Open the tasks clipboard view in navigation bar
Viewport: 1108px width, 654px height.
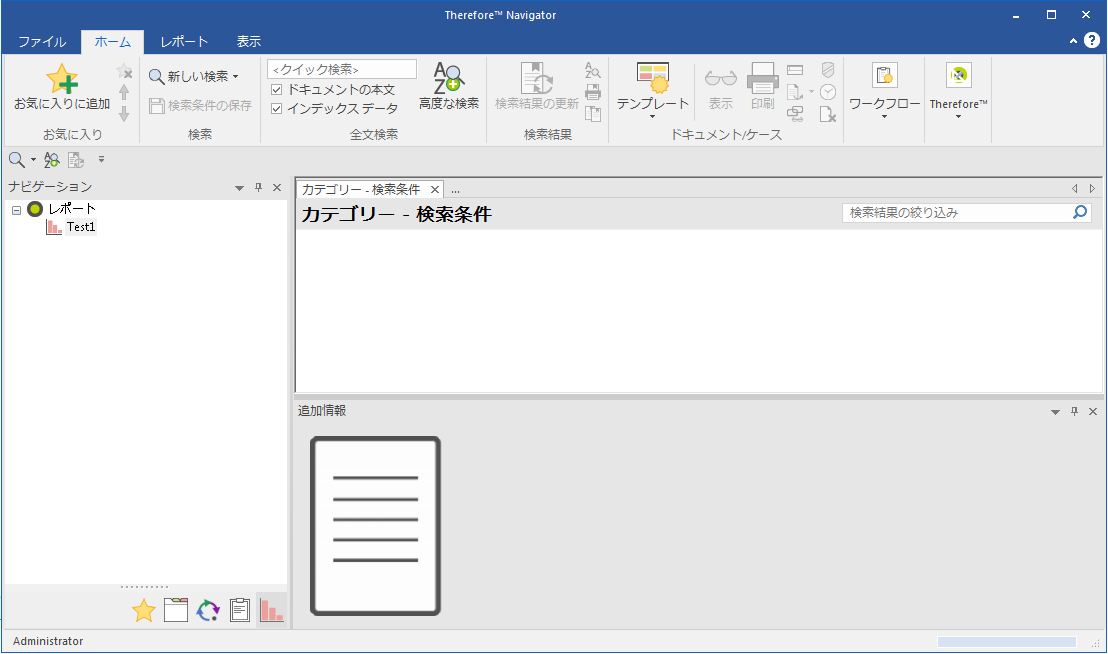click(x=240, y=610)
